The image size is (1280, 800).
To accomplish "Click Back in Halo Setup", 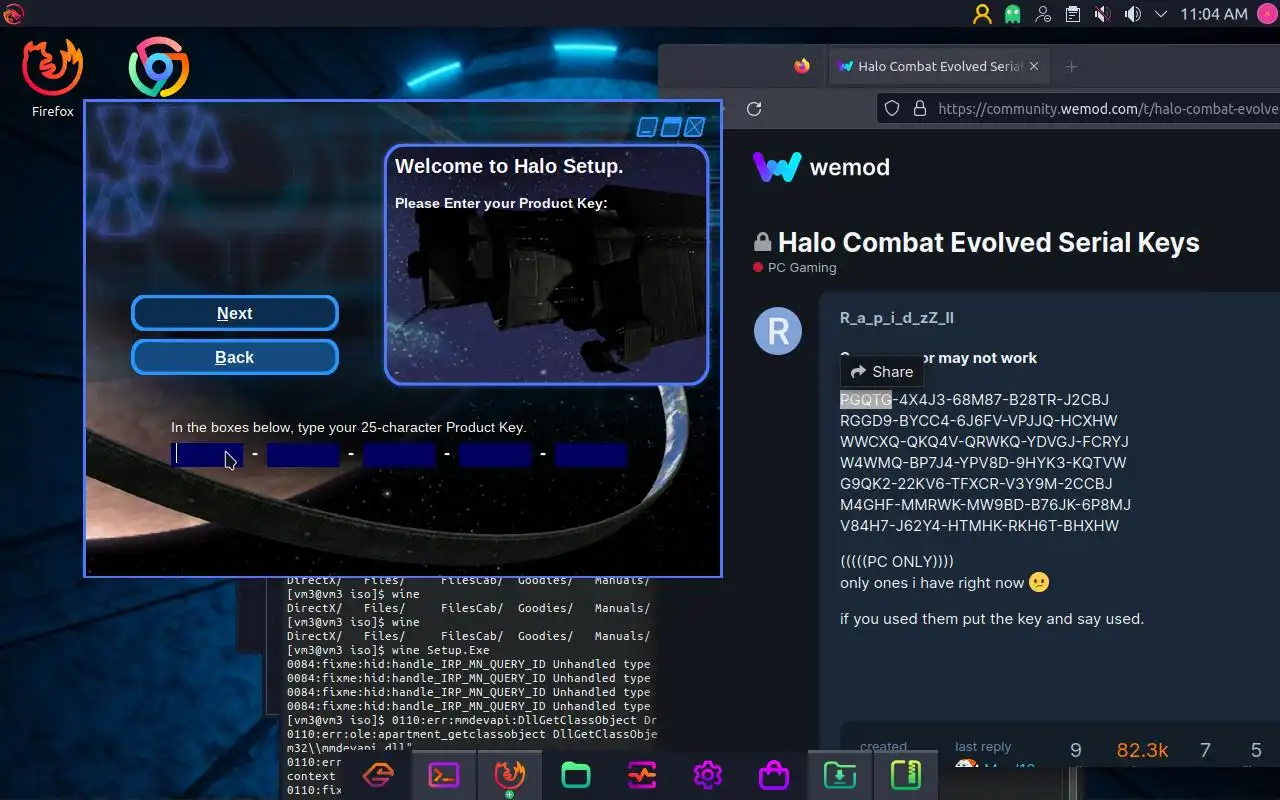I will pos(235,357).
